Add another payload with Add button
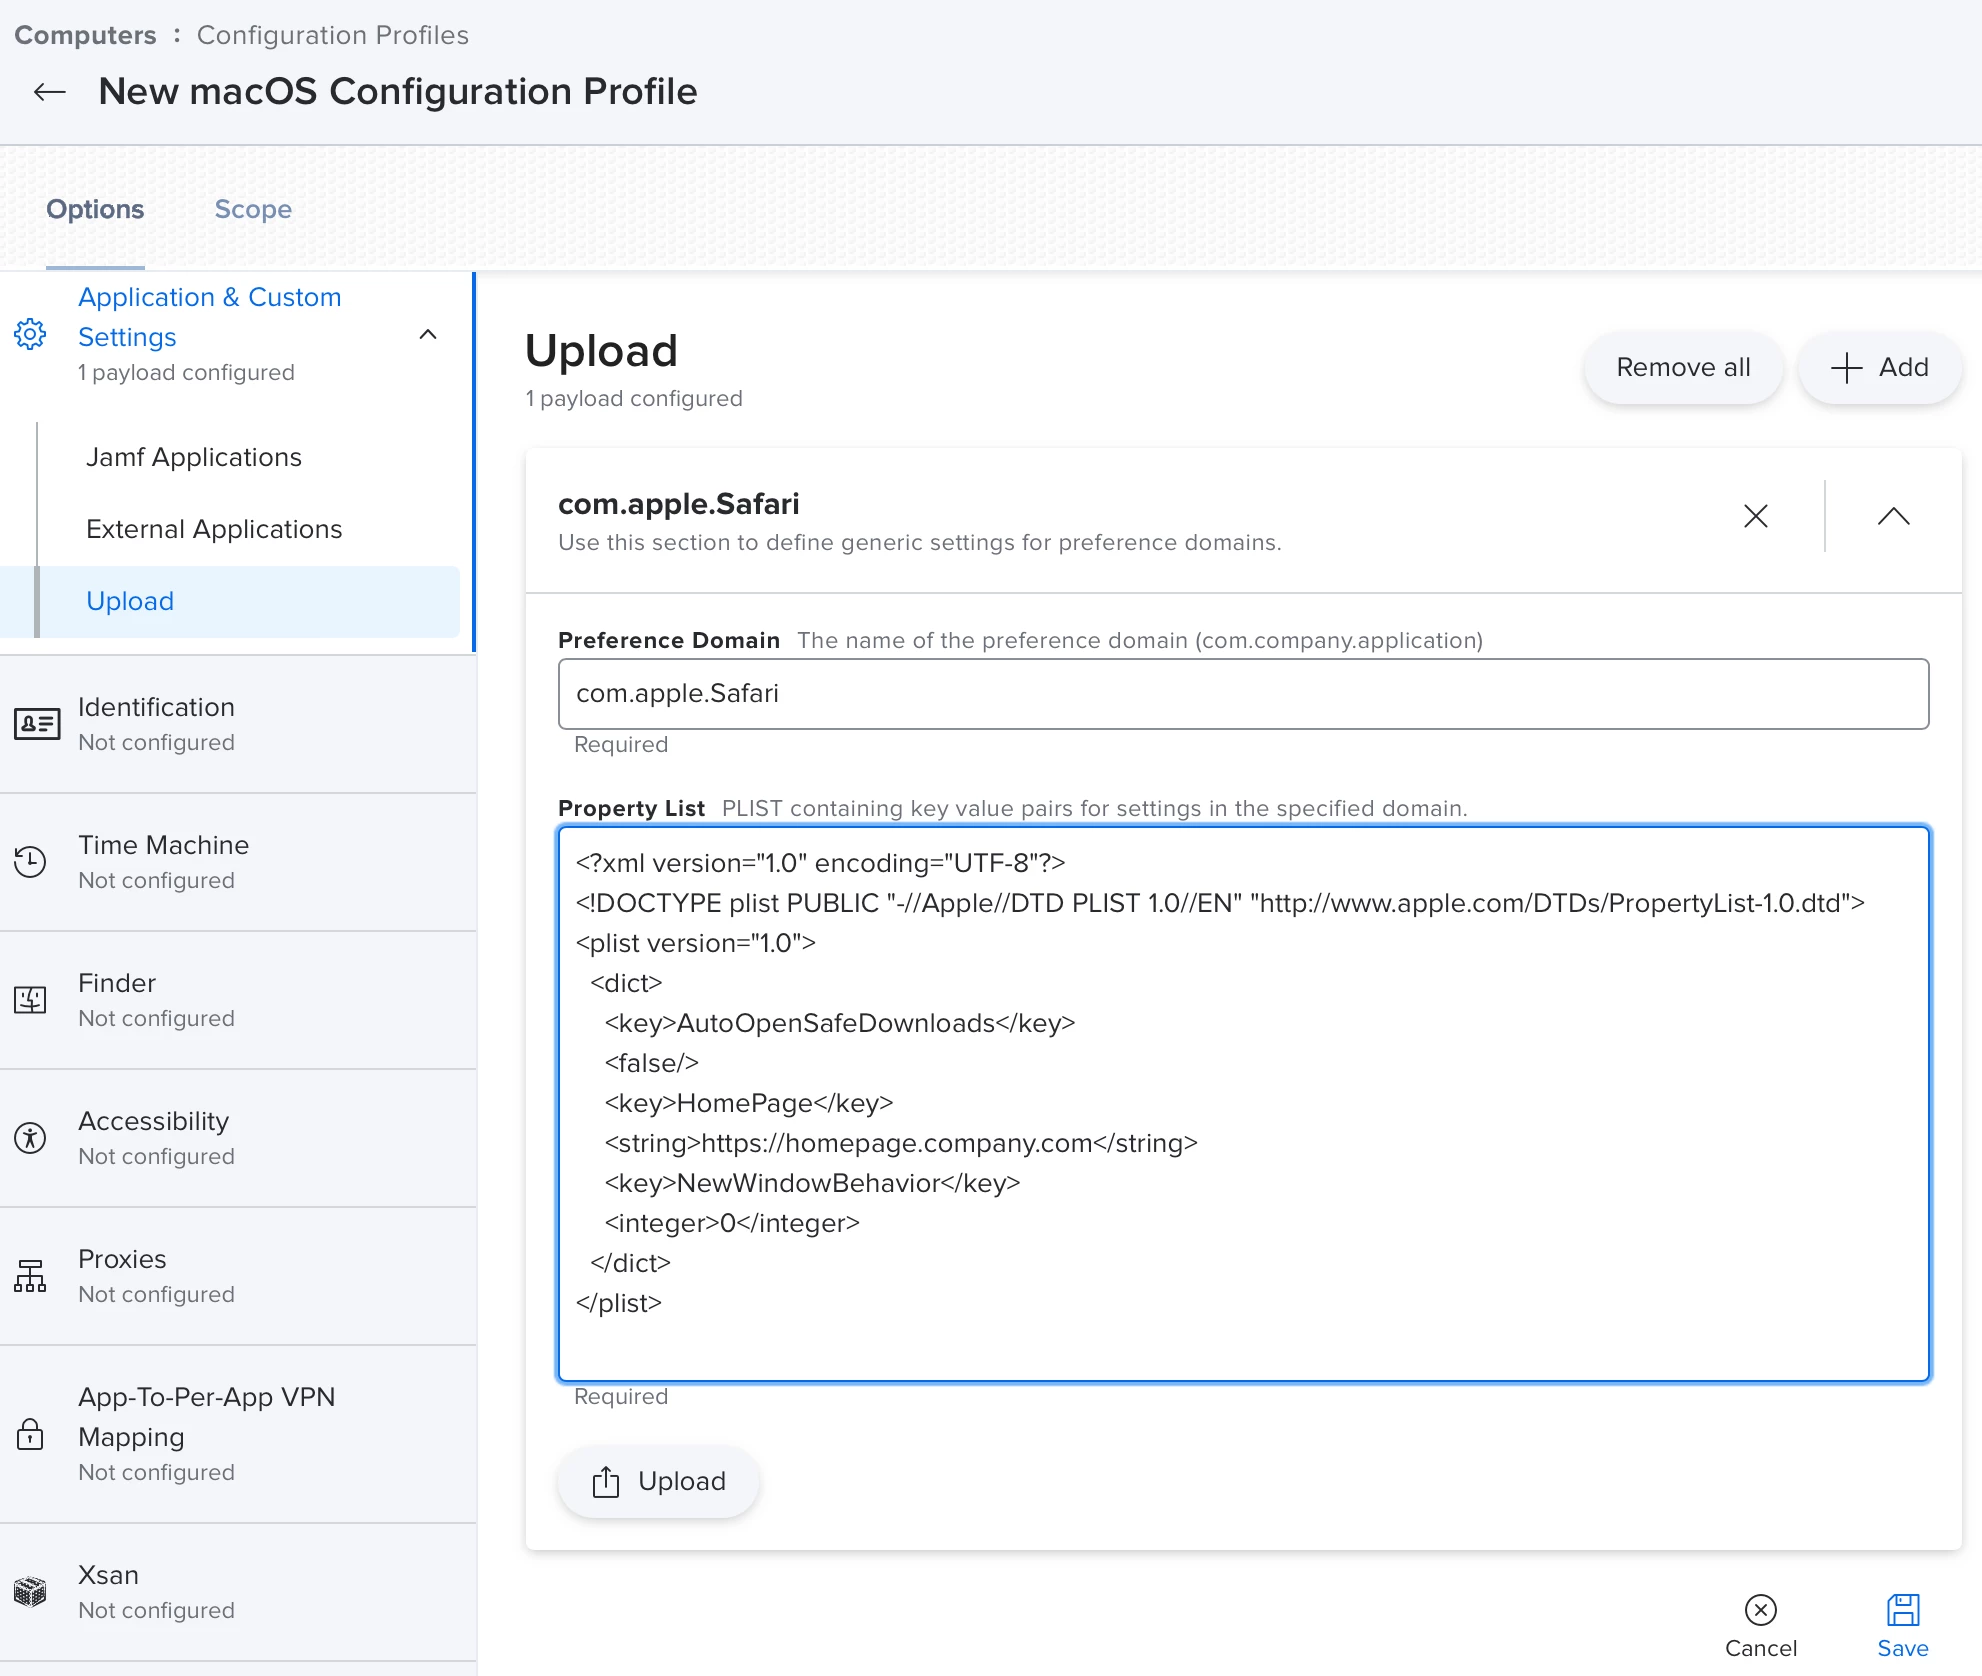1982x1676 pixels. coord(1880,367)
